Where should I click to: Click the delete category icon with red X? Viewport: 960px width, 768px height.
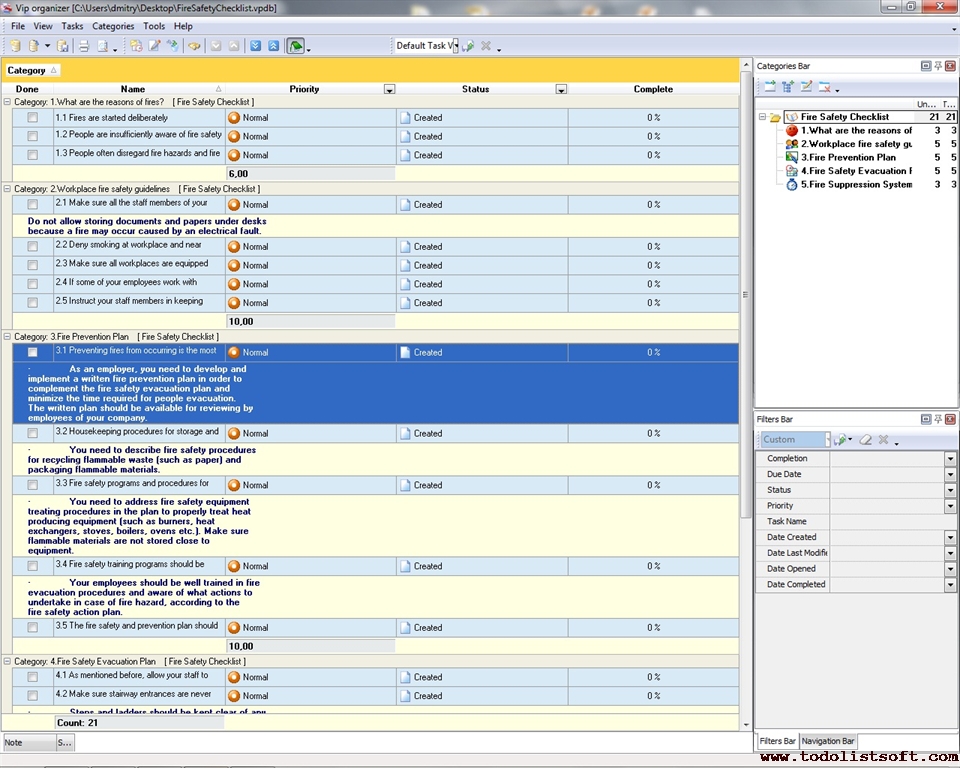coord(824,87)
